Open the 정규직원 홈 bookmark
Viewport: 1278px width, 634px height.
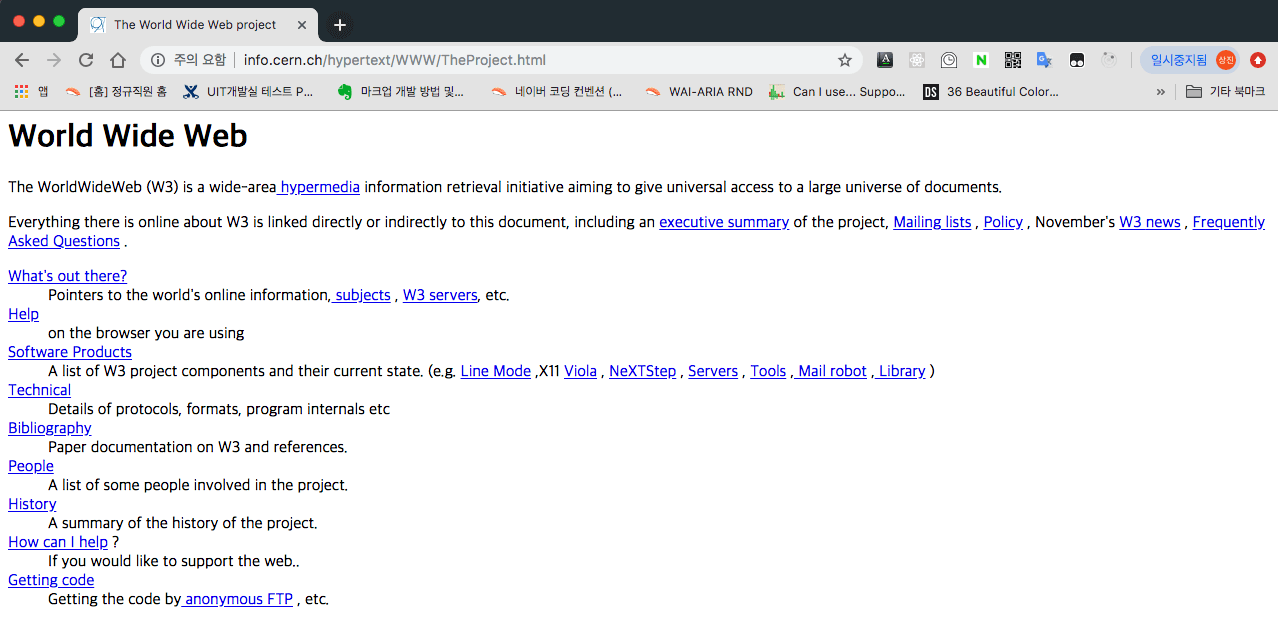[116, 91]
